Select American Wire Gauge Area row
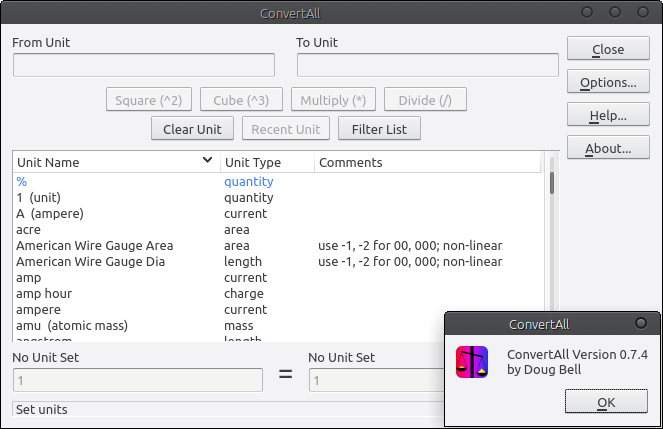This screenshot has height=429, width=663. (95, 246)
